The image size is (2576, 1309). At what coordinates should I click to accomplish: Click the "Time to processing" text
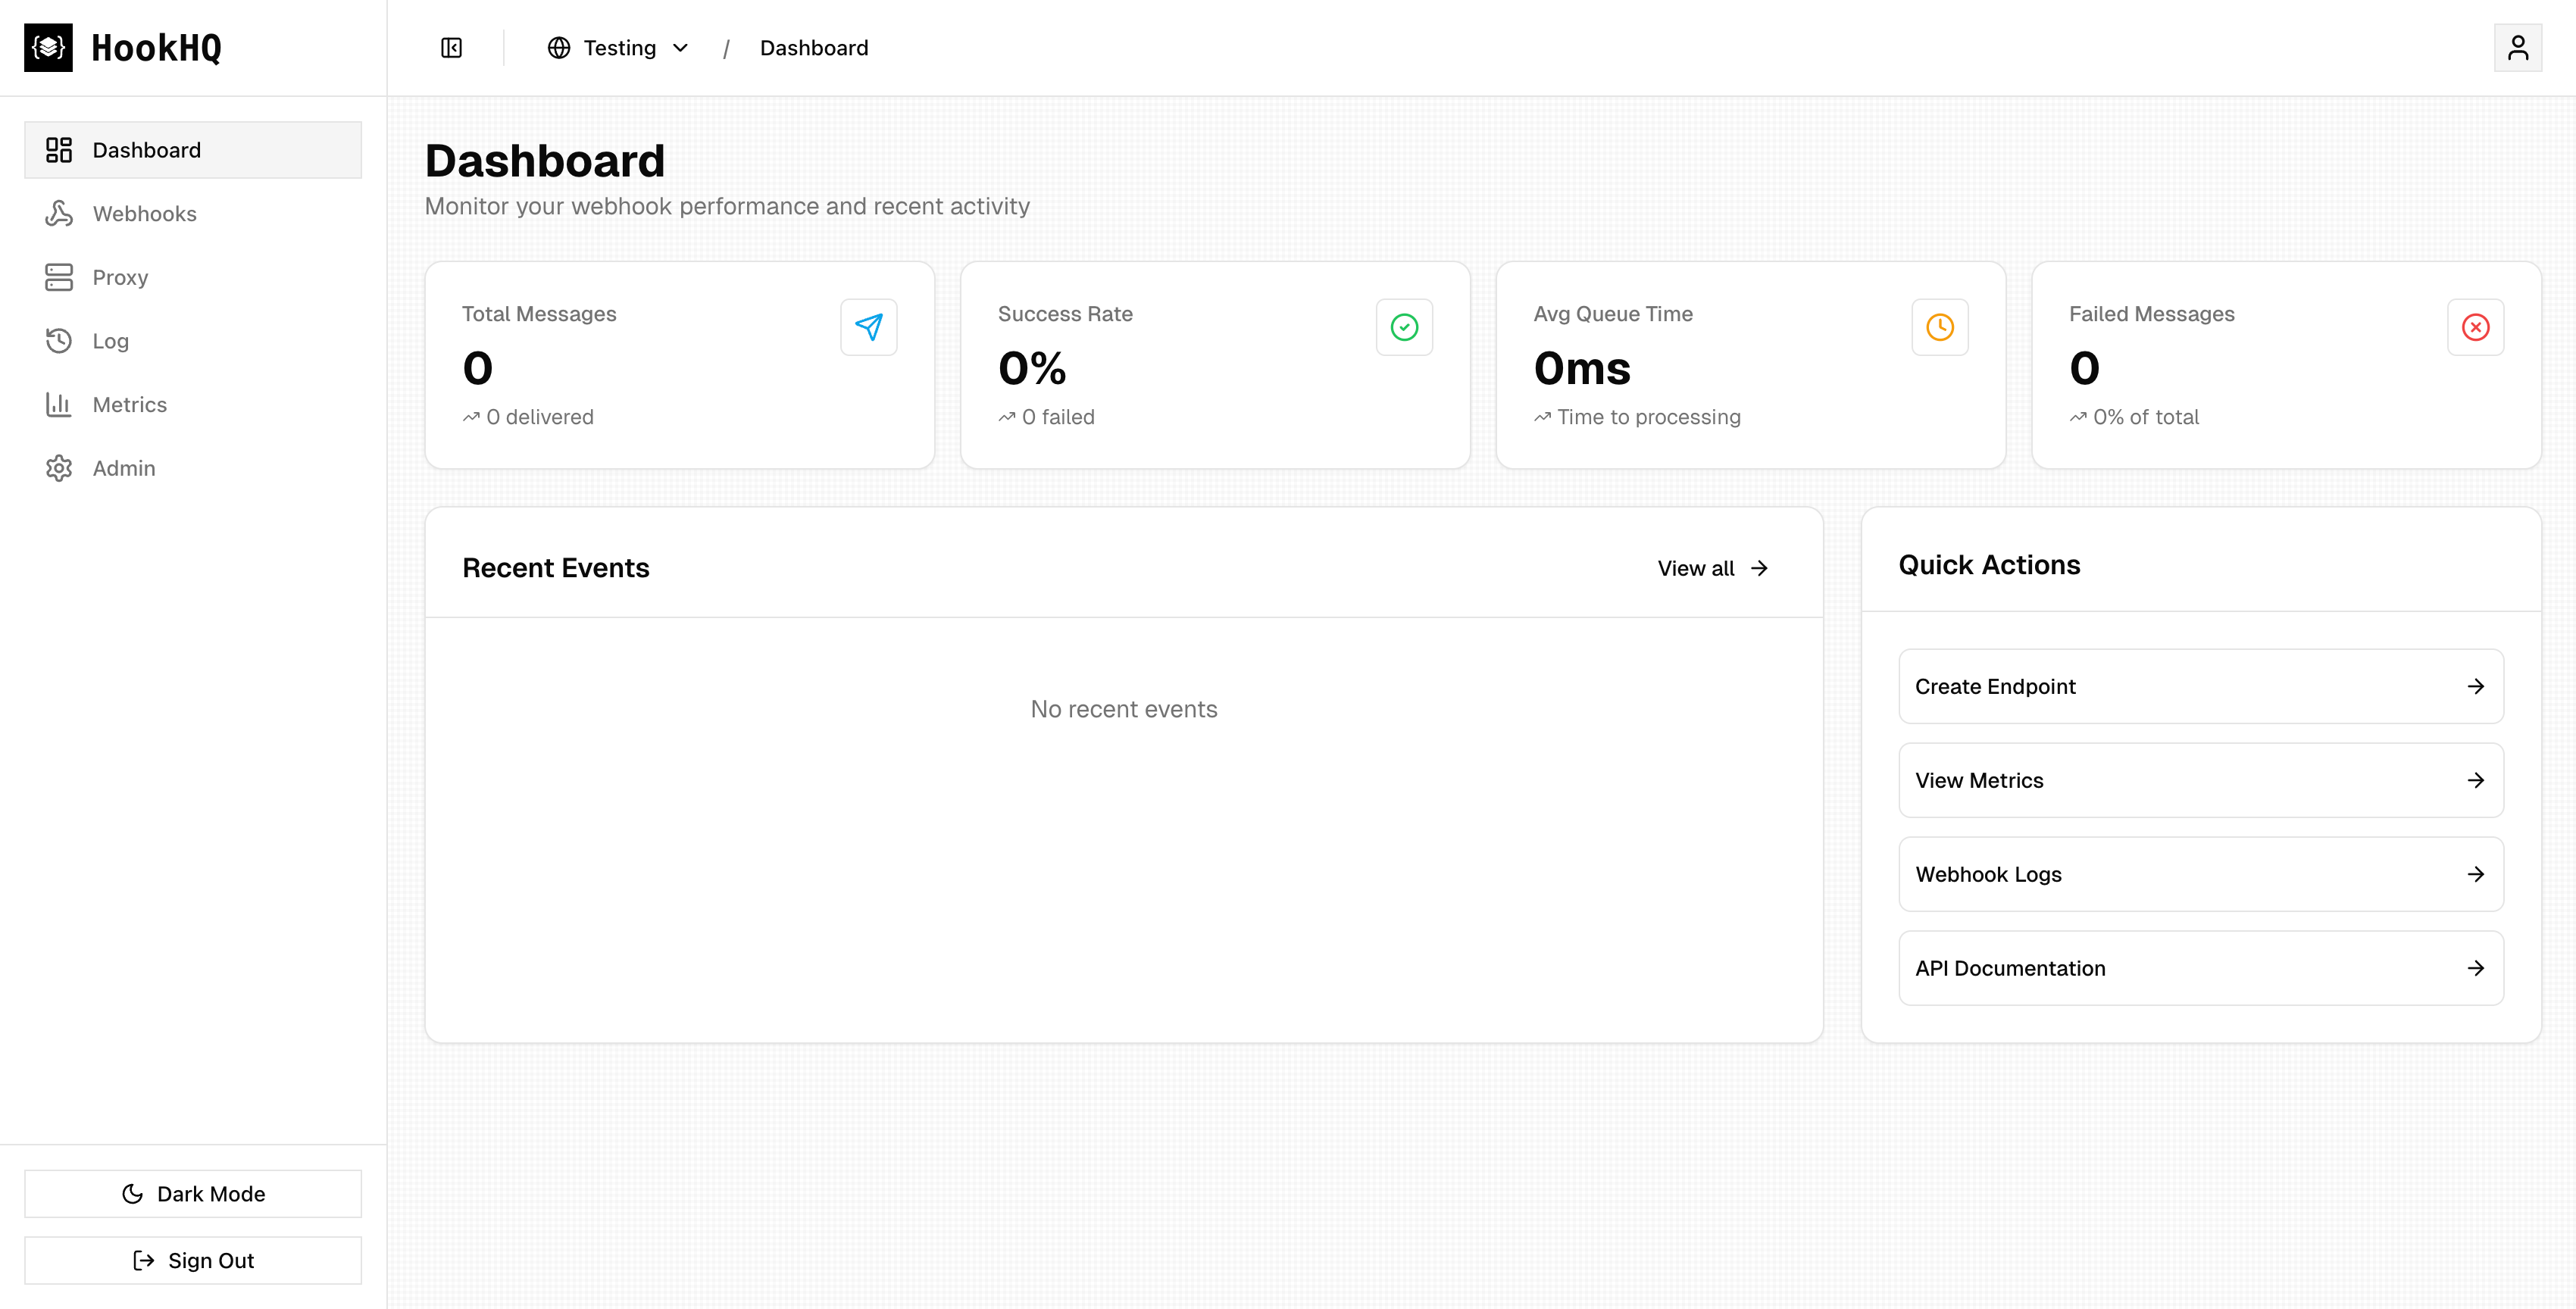coord(1649,417)
